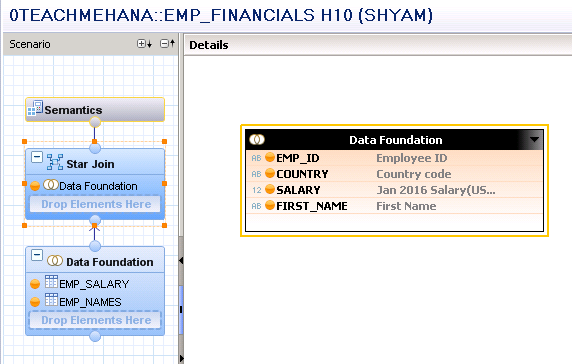Click the AB data type icon for COUNTRY

(x=256, y=174)
